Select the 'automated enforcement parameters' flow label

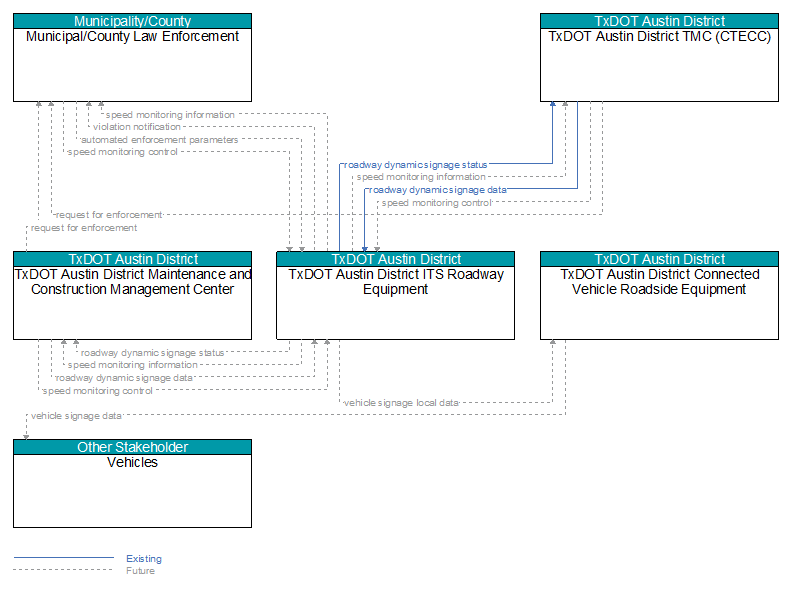click(x=160, y=140)
